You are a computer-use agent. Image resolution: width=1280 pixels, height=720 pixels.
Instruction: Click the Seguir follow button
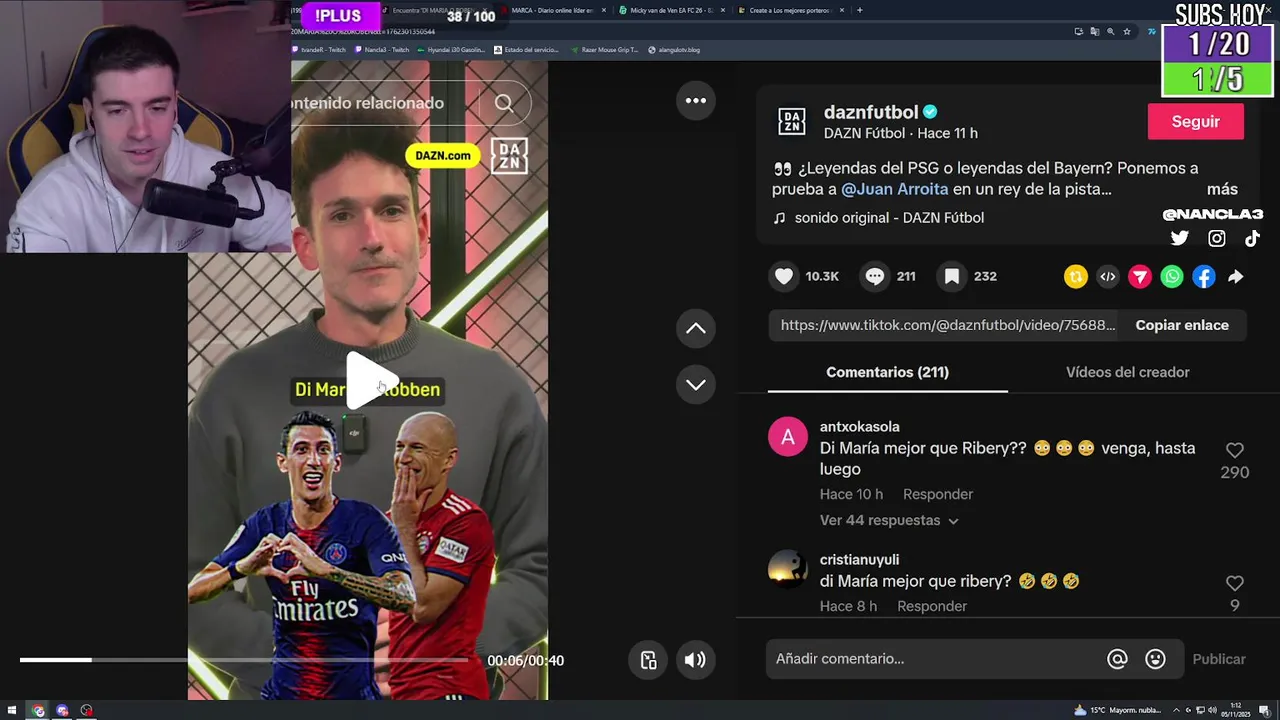point(1195,122)
